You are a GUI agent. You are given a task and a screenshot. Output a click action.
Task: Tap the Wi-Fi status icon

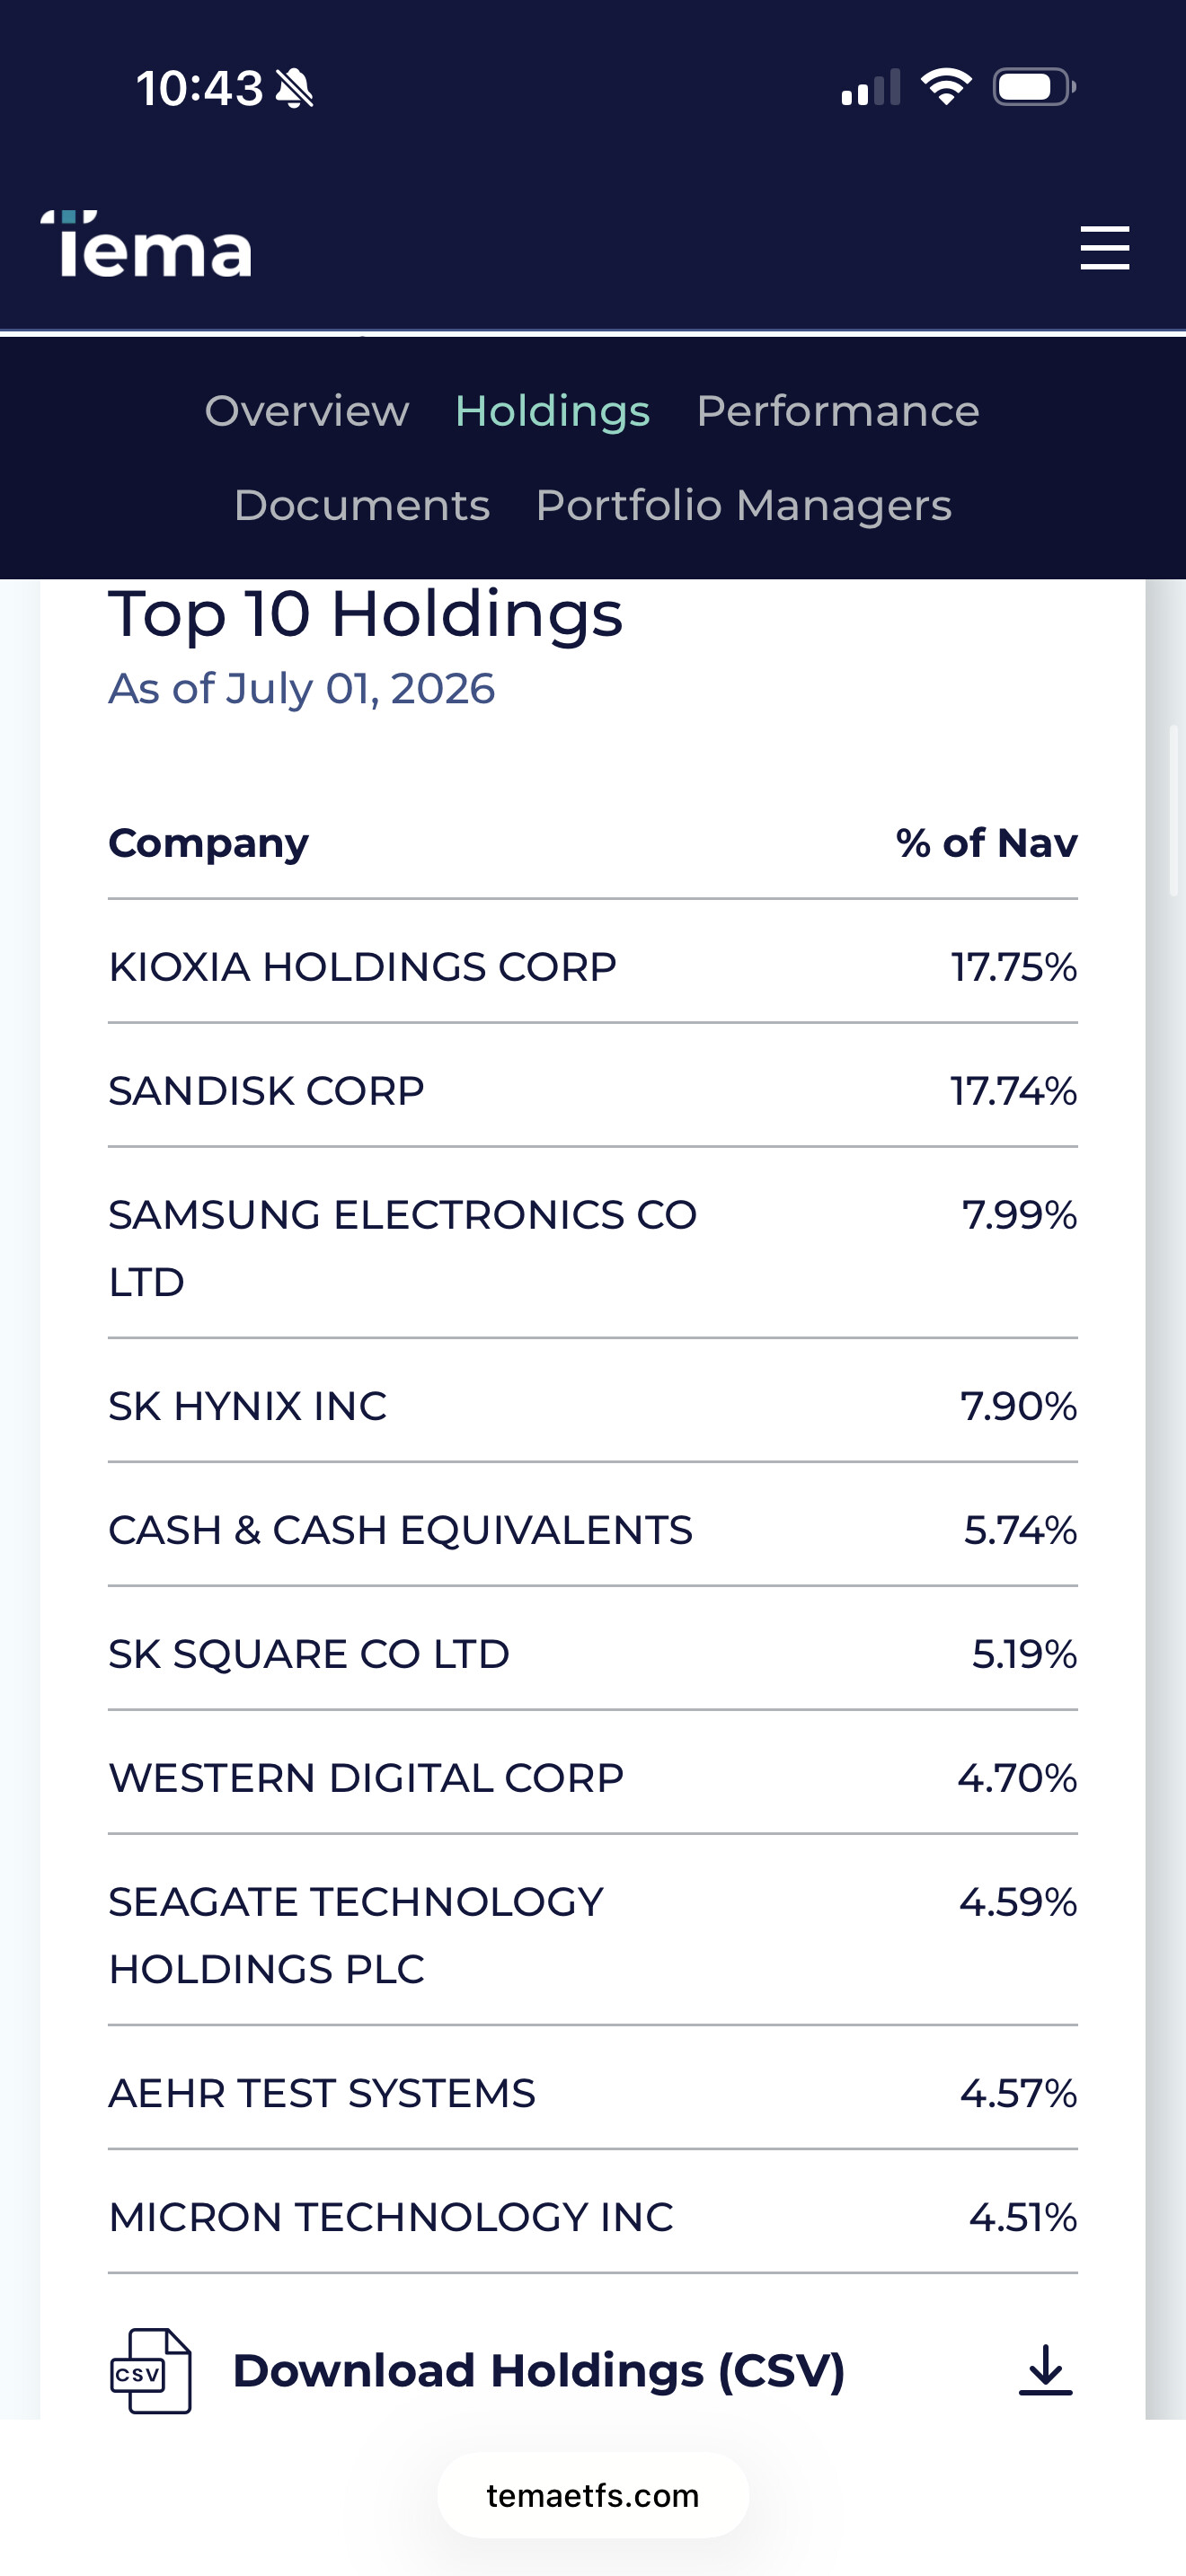pos(946,87)
